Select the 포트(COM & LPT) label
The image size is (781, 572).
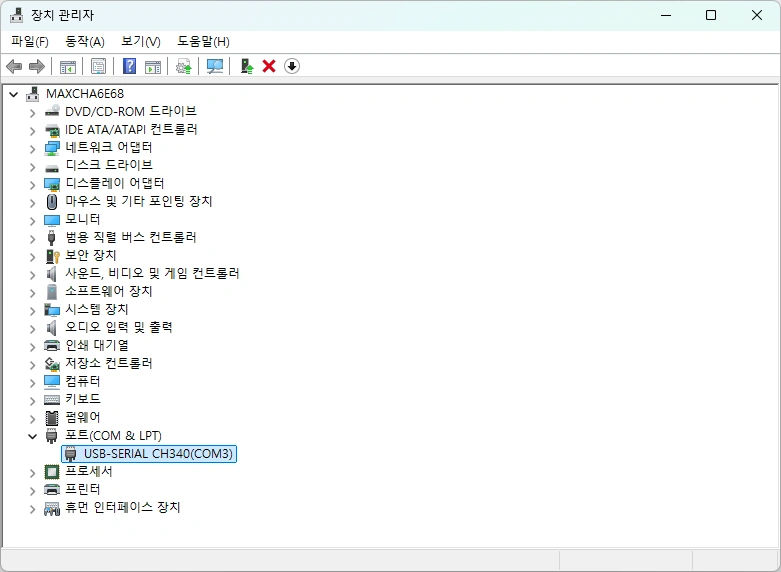coord(114,435)
